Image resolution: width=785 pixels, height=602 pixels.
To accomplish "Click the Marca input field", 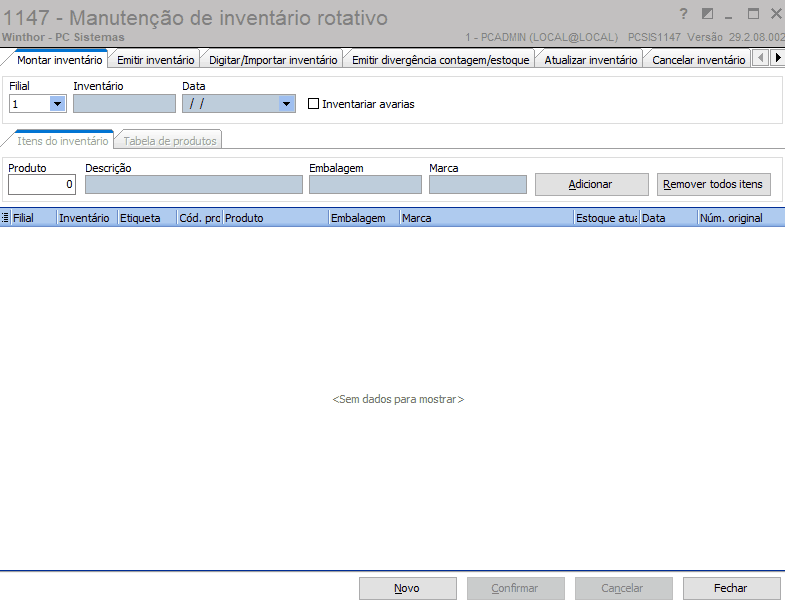I will (478, 184).
